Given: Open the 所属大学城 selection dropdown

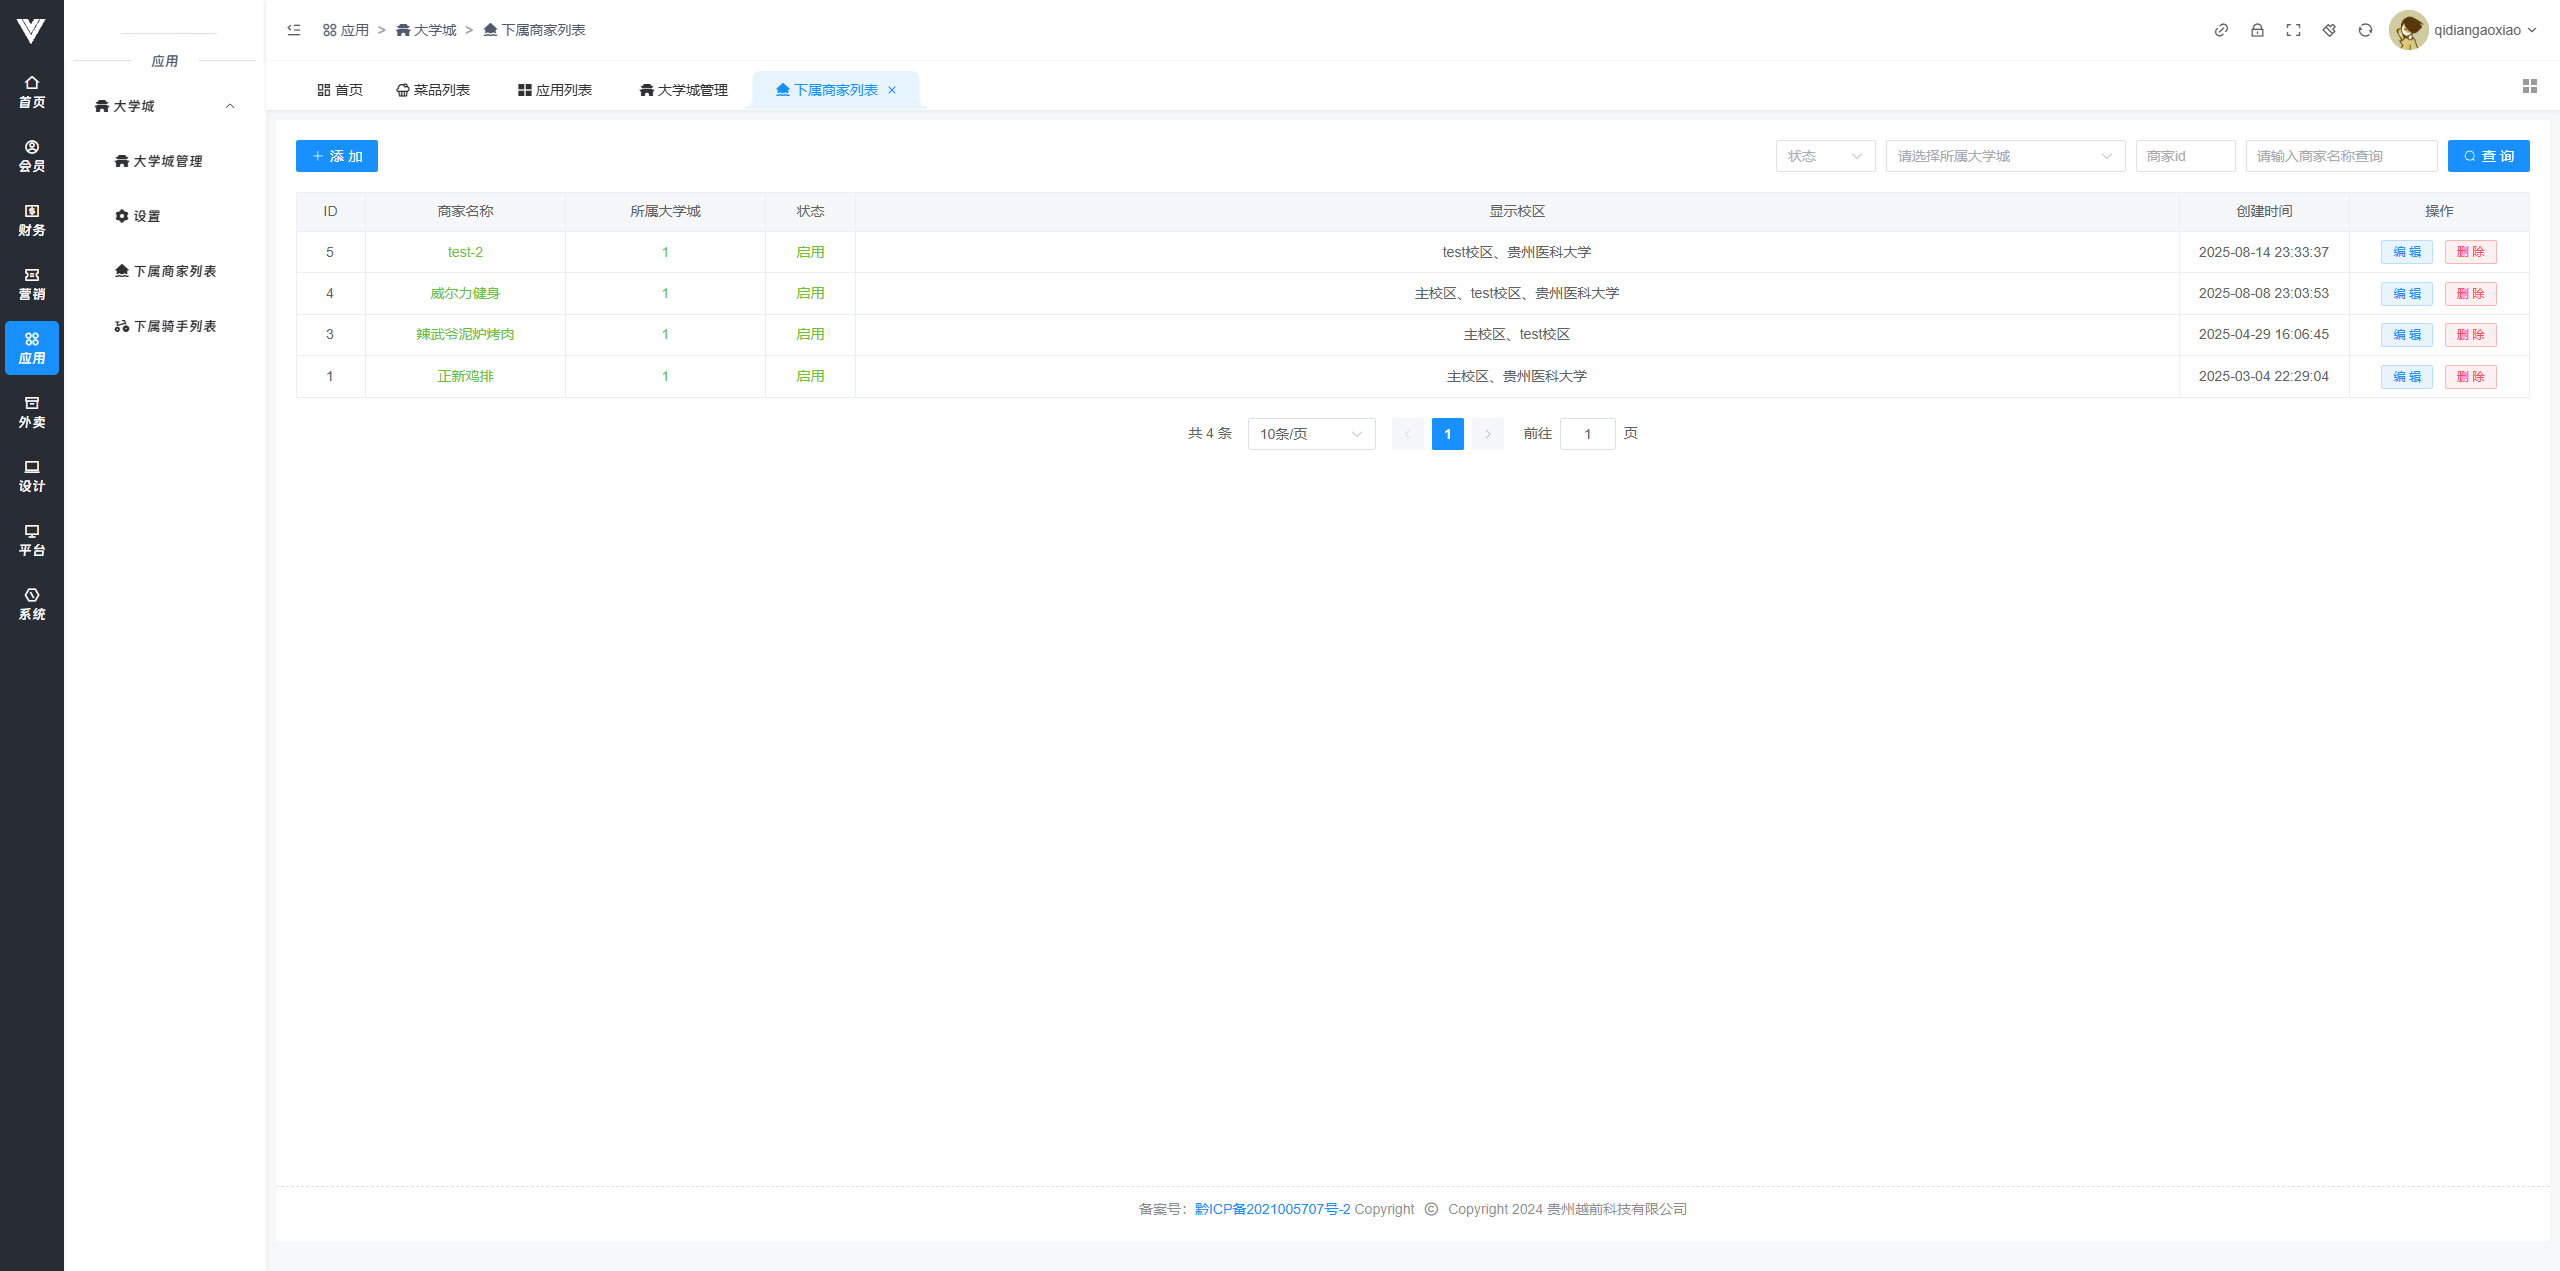Looking at the screenshot, I should [x=2004, y=156].
